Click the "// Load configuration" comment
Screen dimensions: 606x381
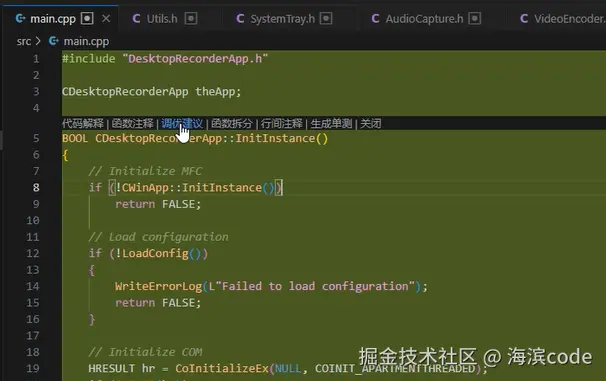click(158, 237)
